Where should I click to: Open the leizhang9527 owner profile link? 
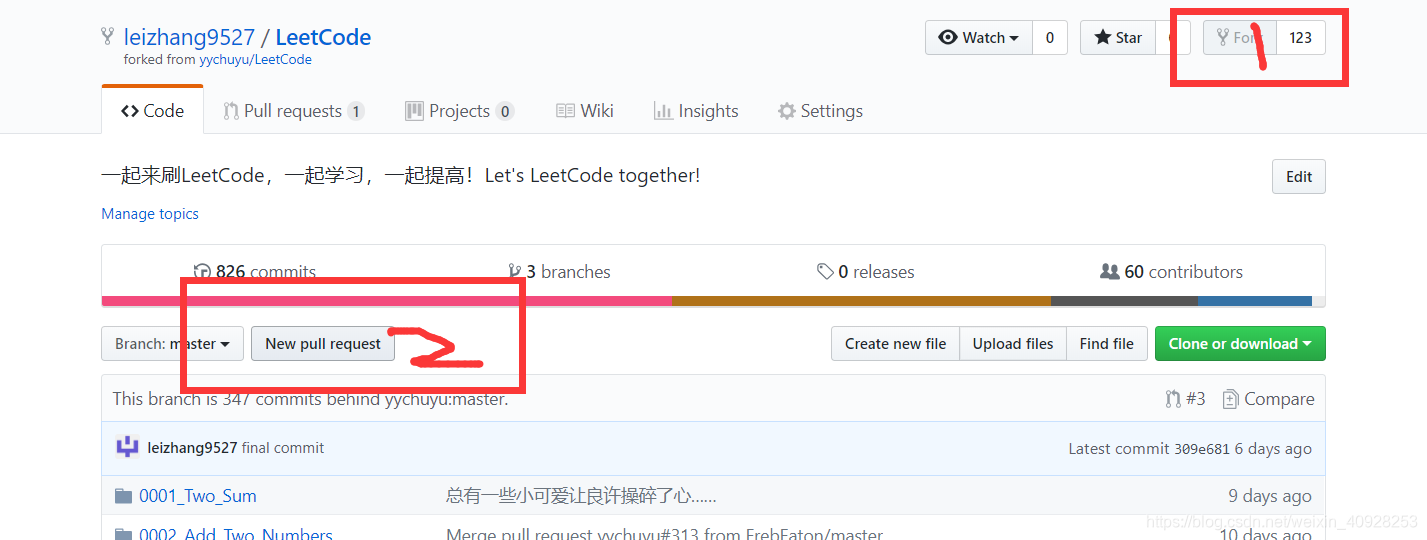[x=187, y=38]
